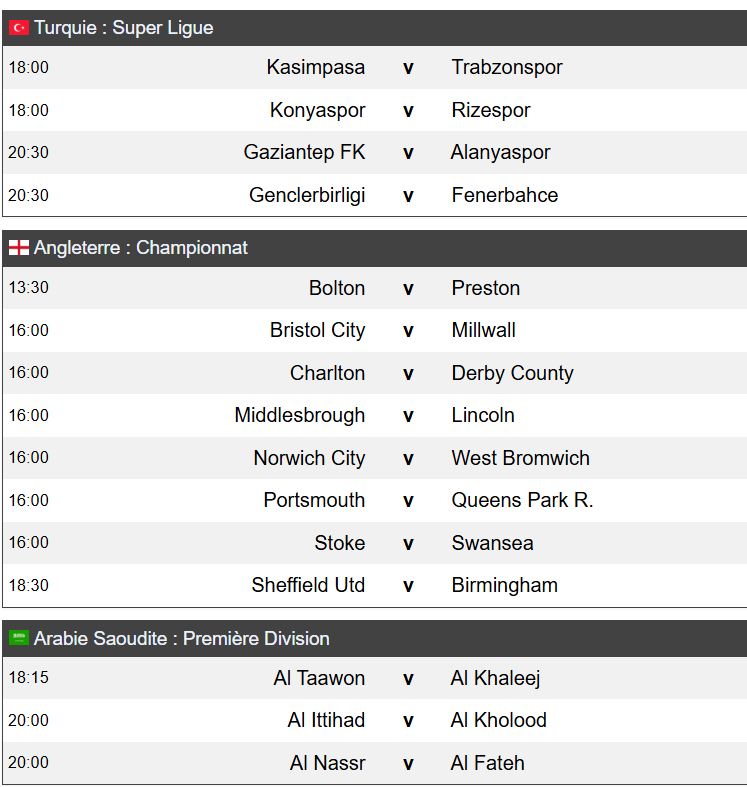Click Fenerbahce in the Genclerbirligi match
The height and width of the screenshot is (787, 747).
[x=505, y=195]
